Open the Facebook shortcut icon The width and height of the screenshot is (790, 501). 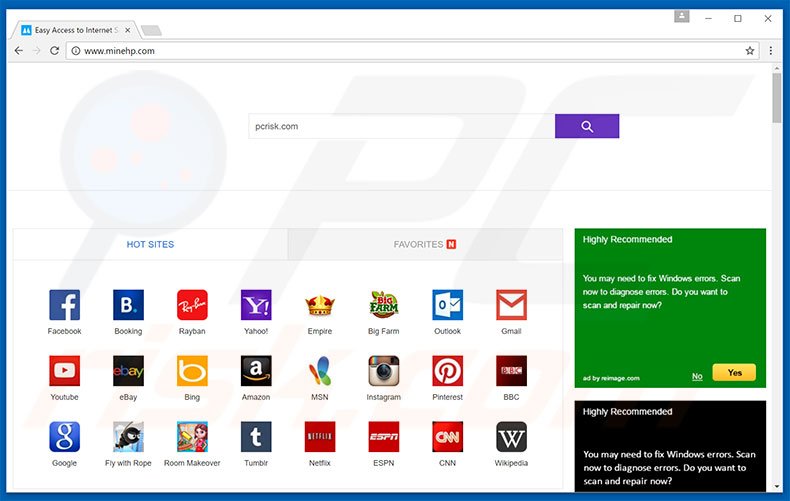click(x=64, y=305)
